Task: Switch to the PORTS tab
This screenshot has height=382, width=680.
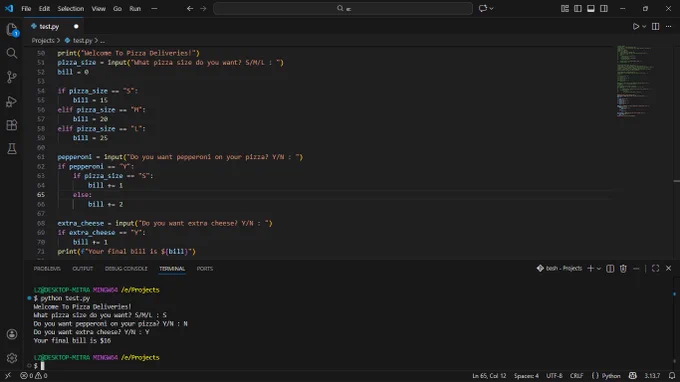Action: point(205,268)
